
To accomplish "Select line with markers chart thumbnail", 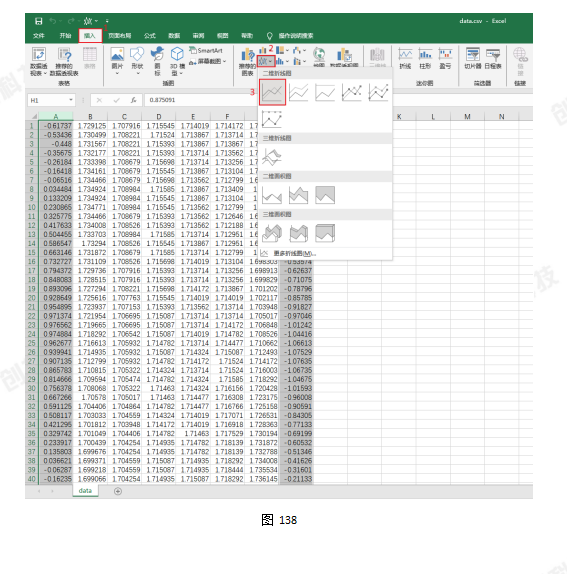I will coord(351,92).
